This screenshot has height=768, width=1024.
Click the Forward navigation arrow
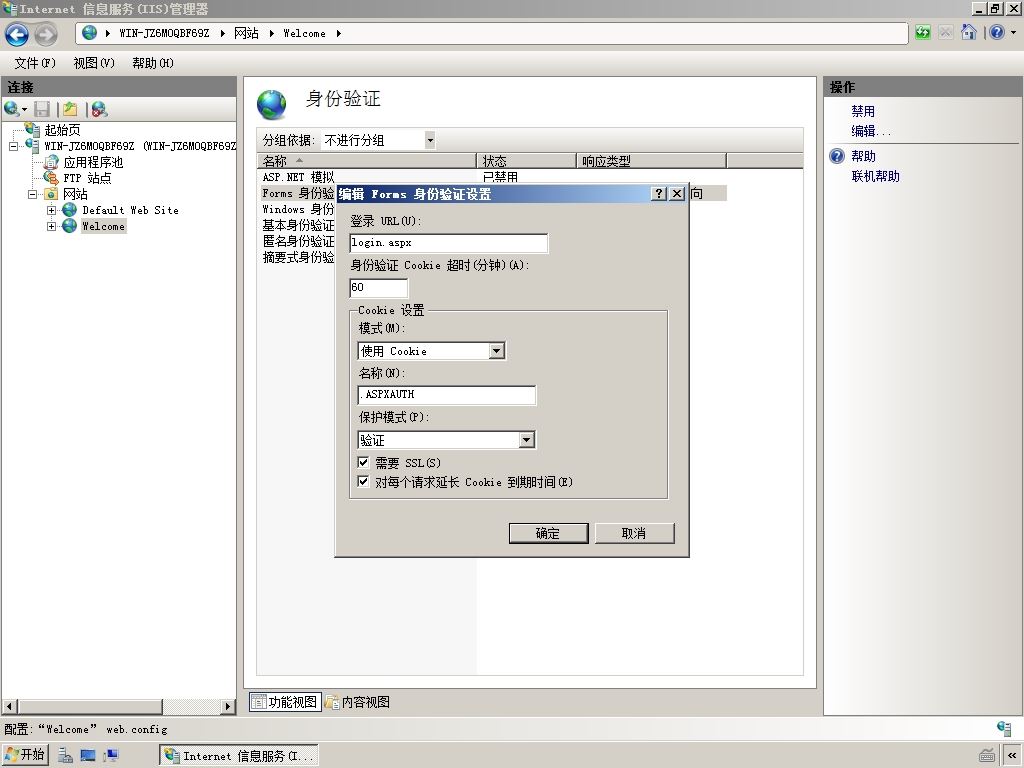46,34
